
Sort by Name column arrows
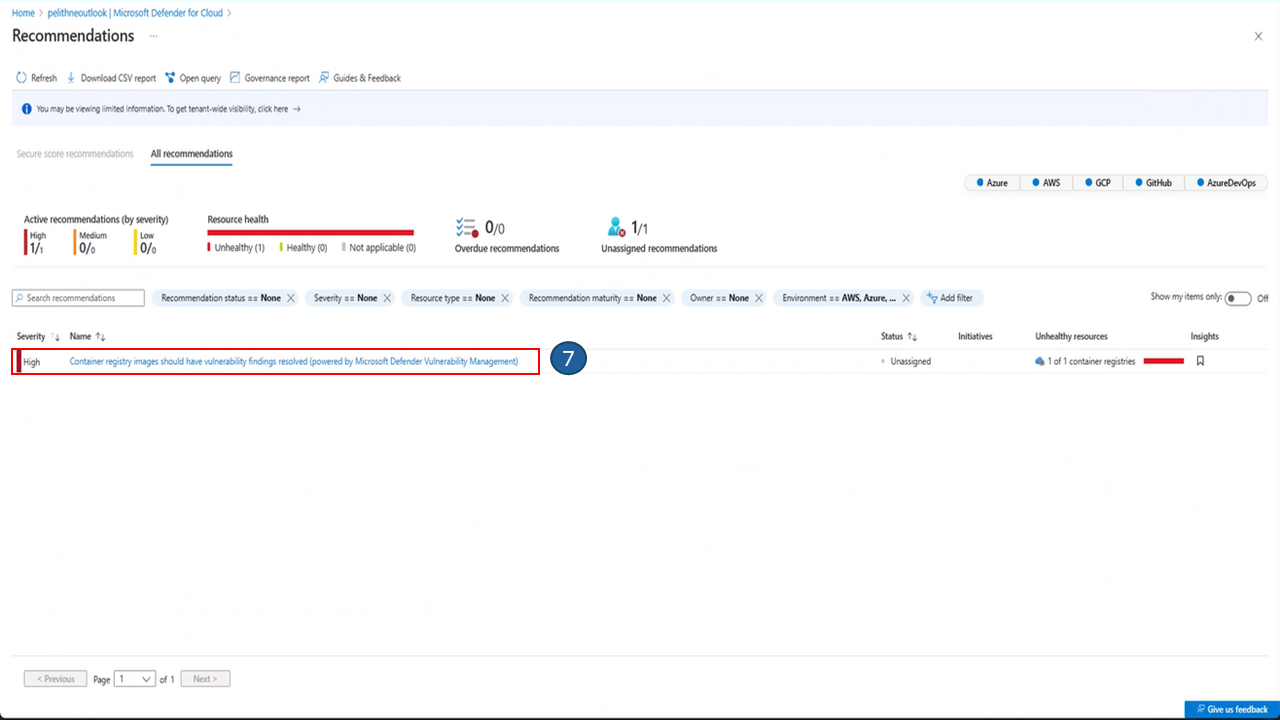pyautogui.click(x=101, y=337)
